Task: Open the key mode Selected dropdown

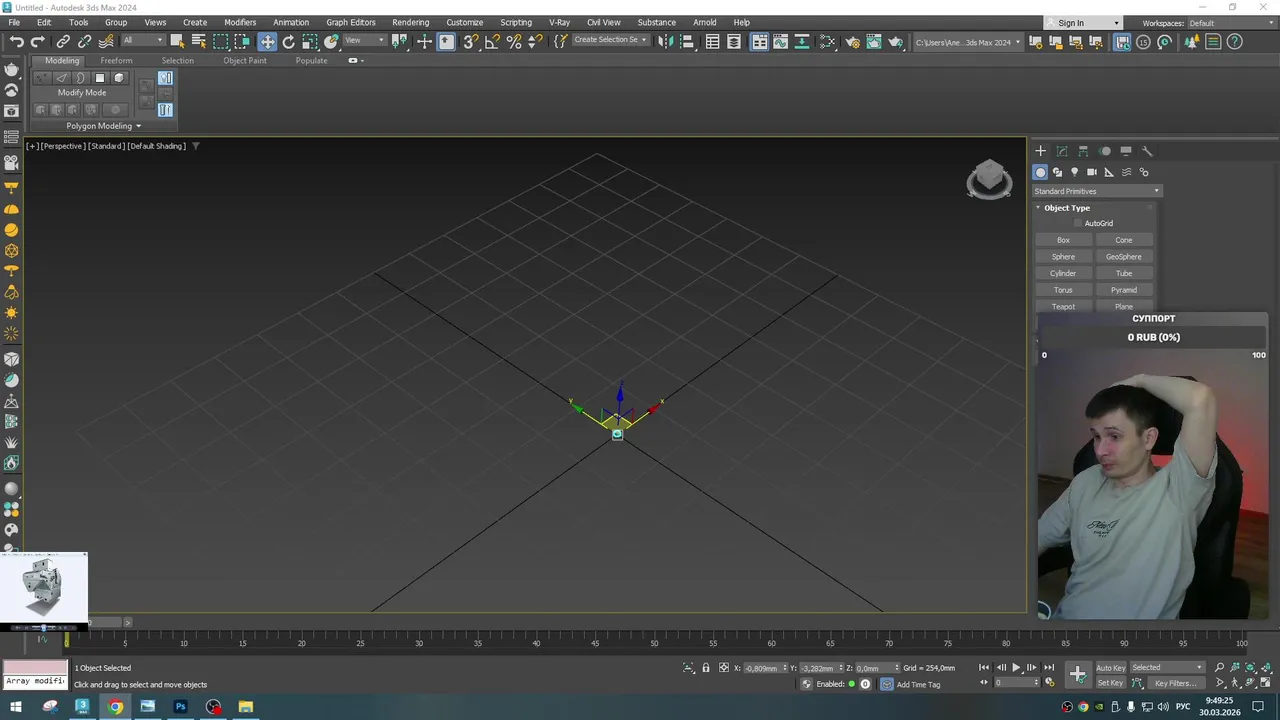Action: [1167, 668]
